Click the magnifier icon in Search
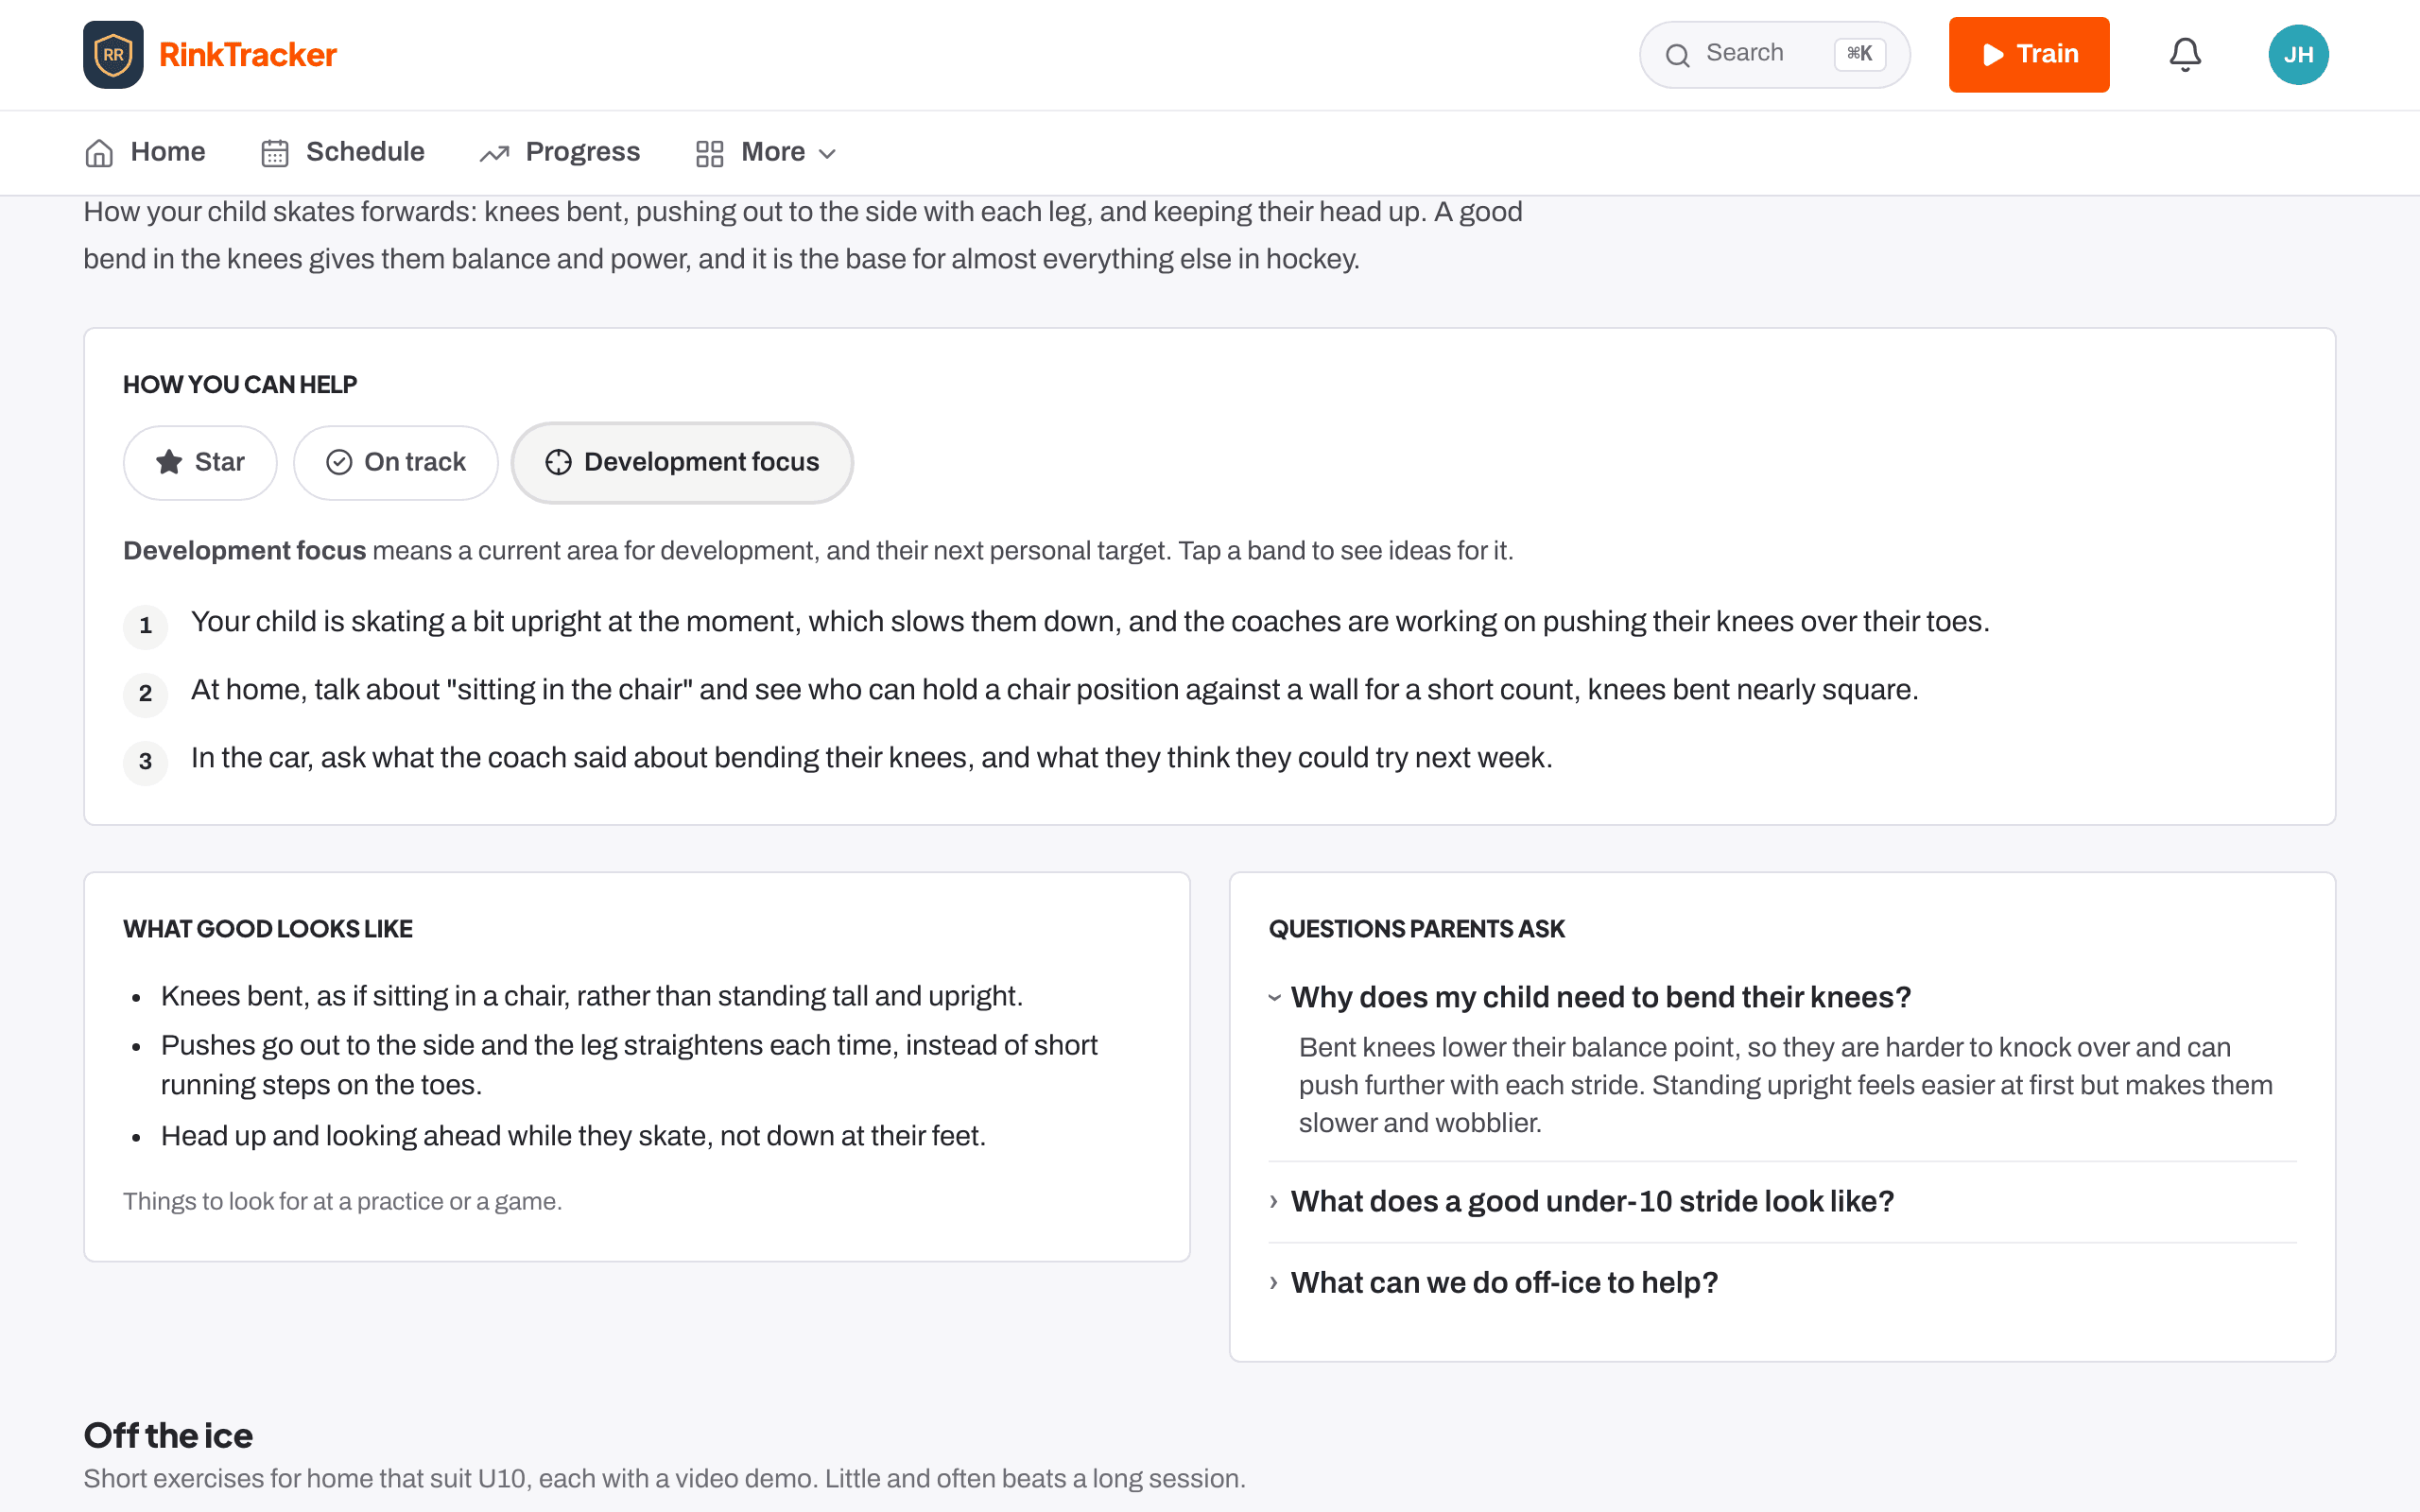2420x1512 pixels. coord(1678,55)
